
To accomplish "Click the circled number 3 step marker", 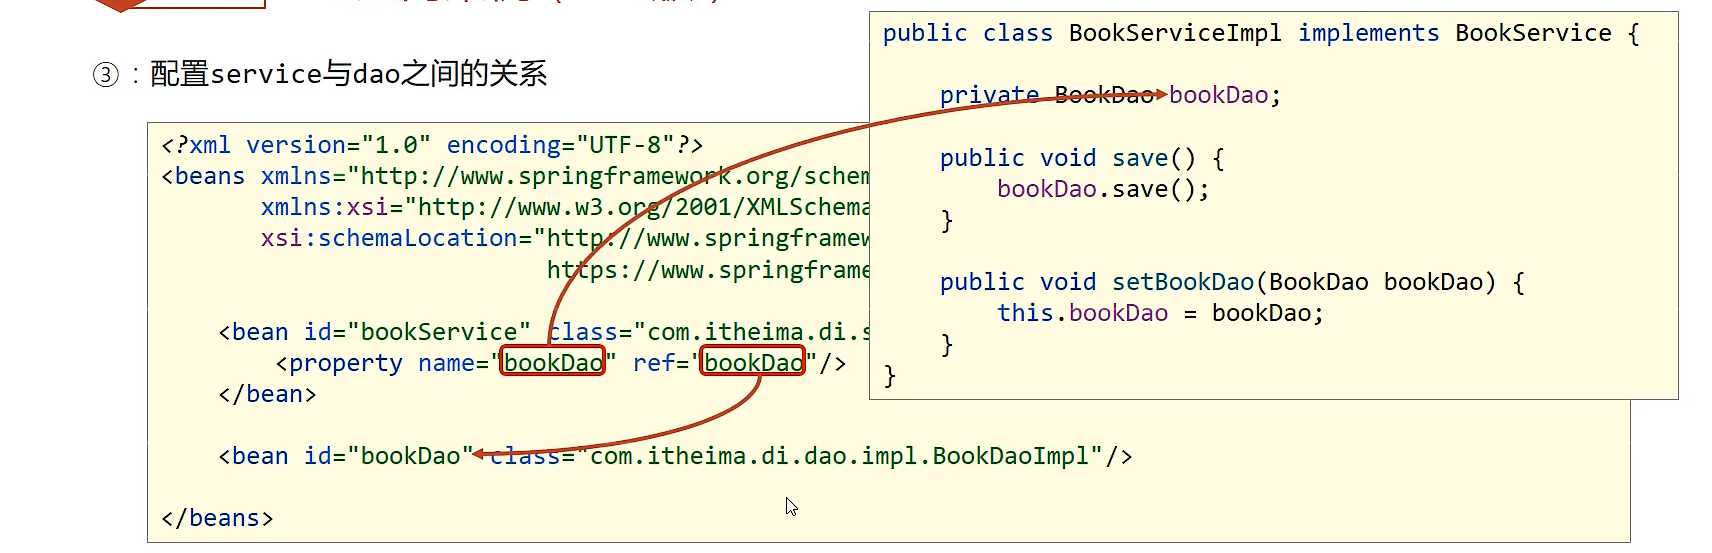I will coord(106,75).
